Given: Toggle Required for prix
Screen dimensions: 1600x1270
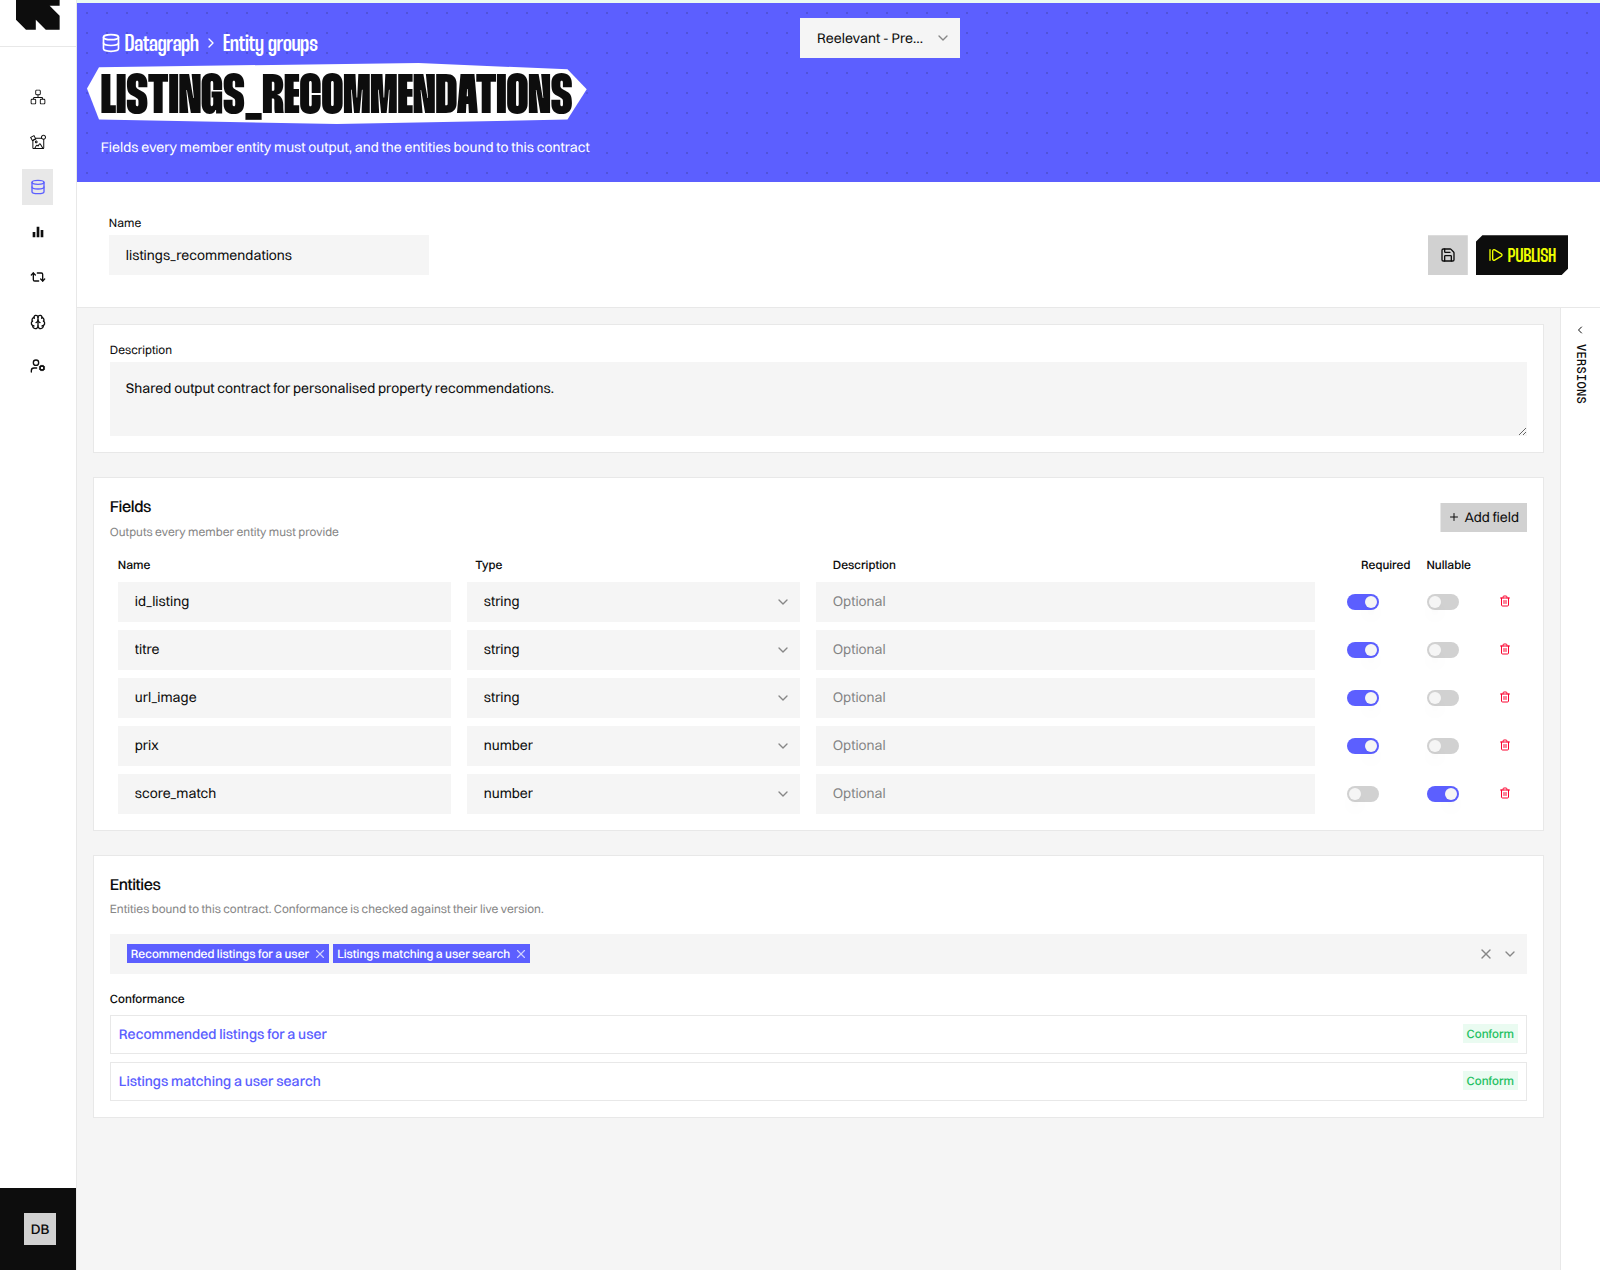Looking at the screenshot, I should click(1363, 746).
